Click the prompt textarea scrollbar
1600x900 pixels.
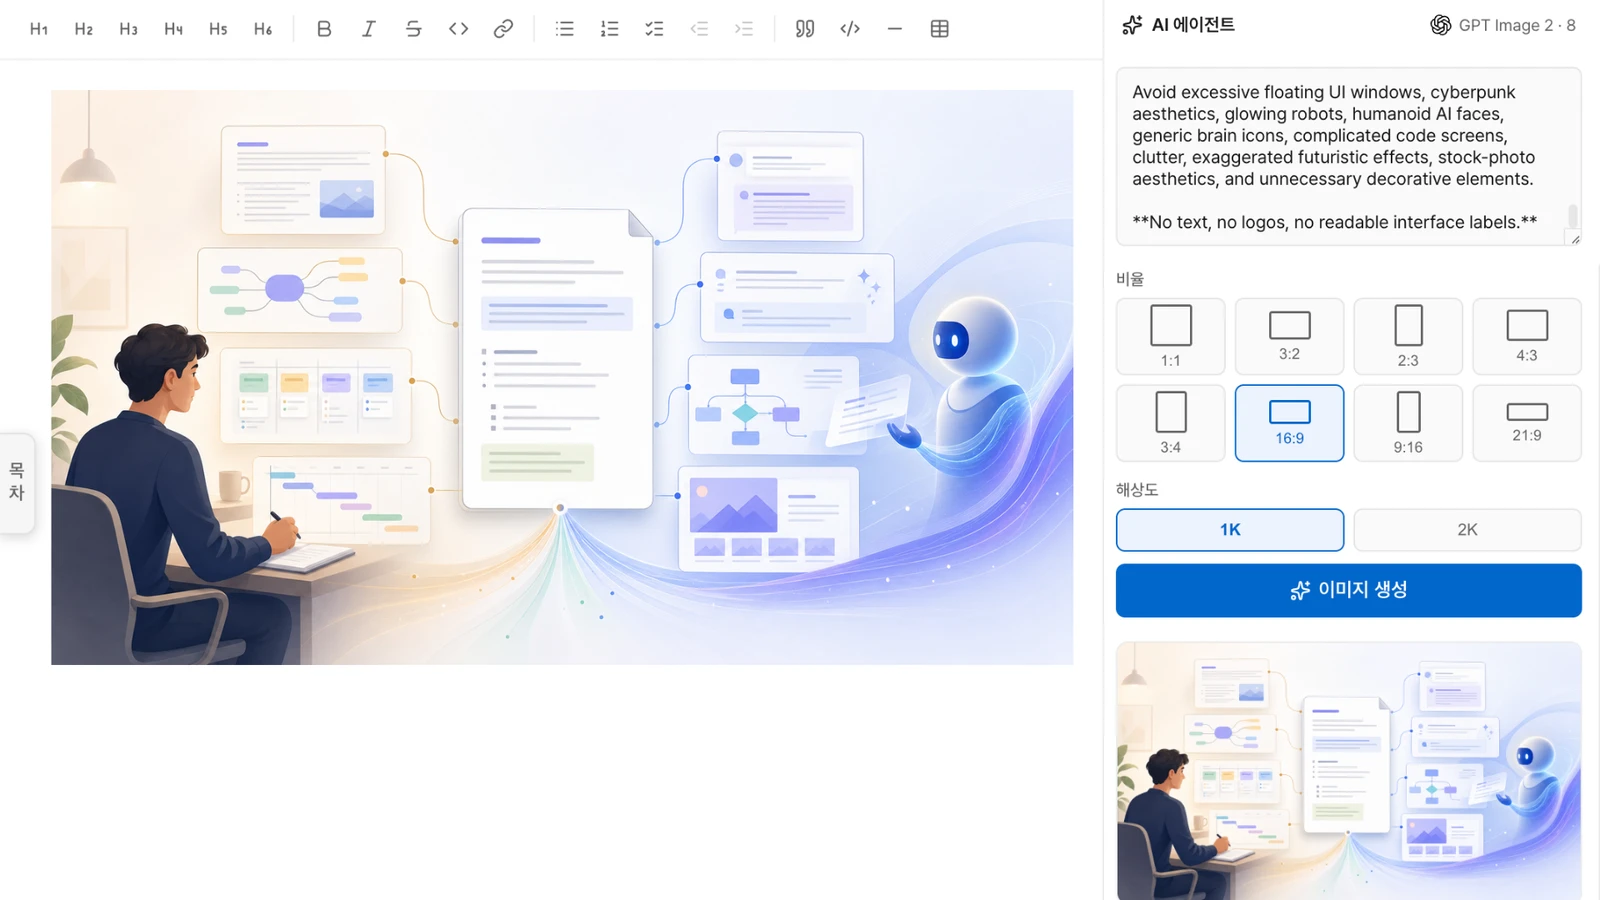pos(1573,216)
